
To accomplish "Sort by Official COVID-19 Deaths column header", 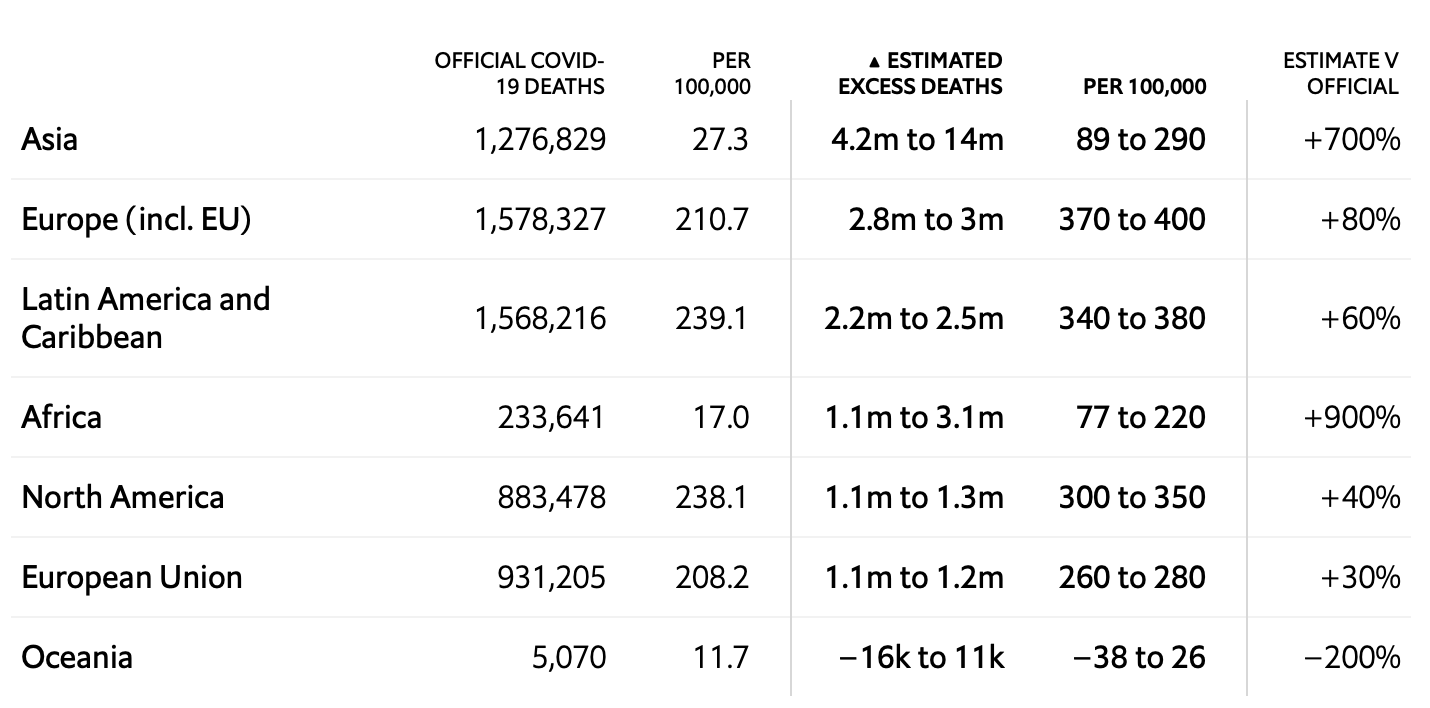I will coord(519,74).
